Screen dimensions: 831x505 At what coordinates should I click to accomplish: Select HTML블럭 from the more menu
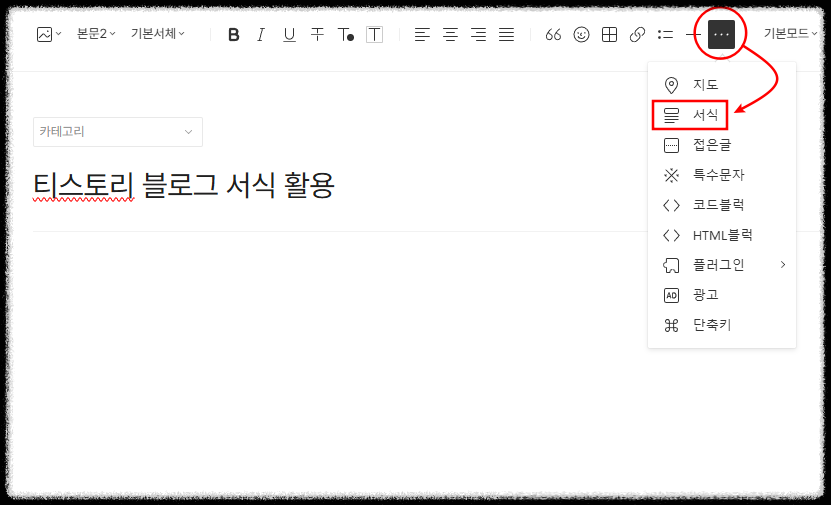(x=722, y=235)
